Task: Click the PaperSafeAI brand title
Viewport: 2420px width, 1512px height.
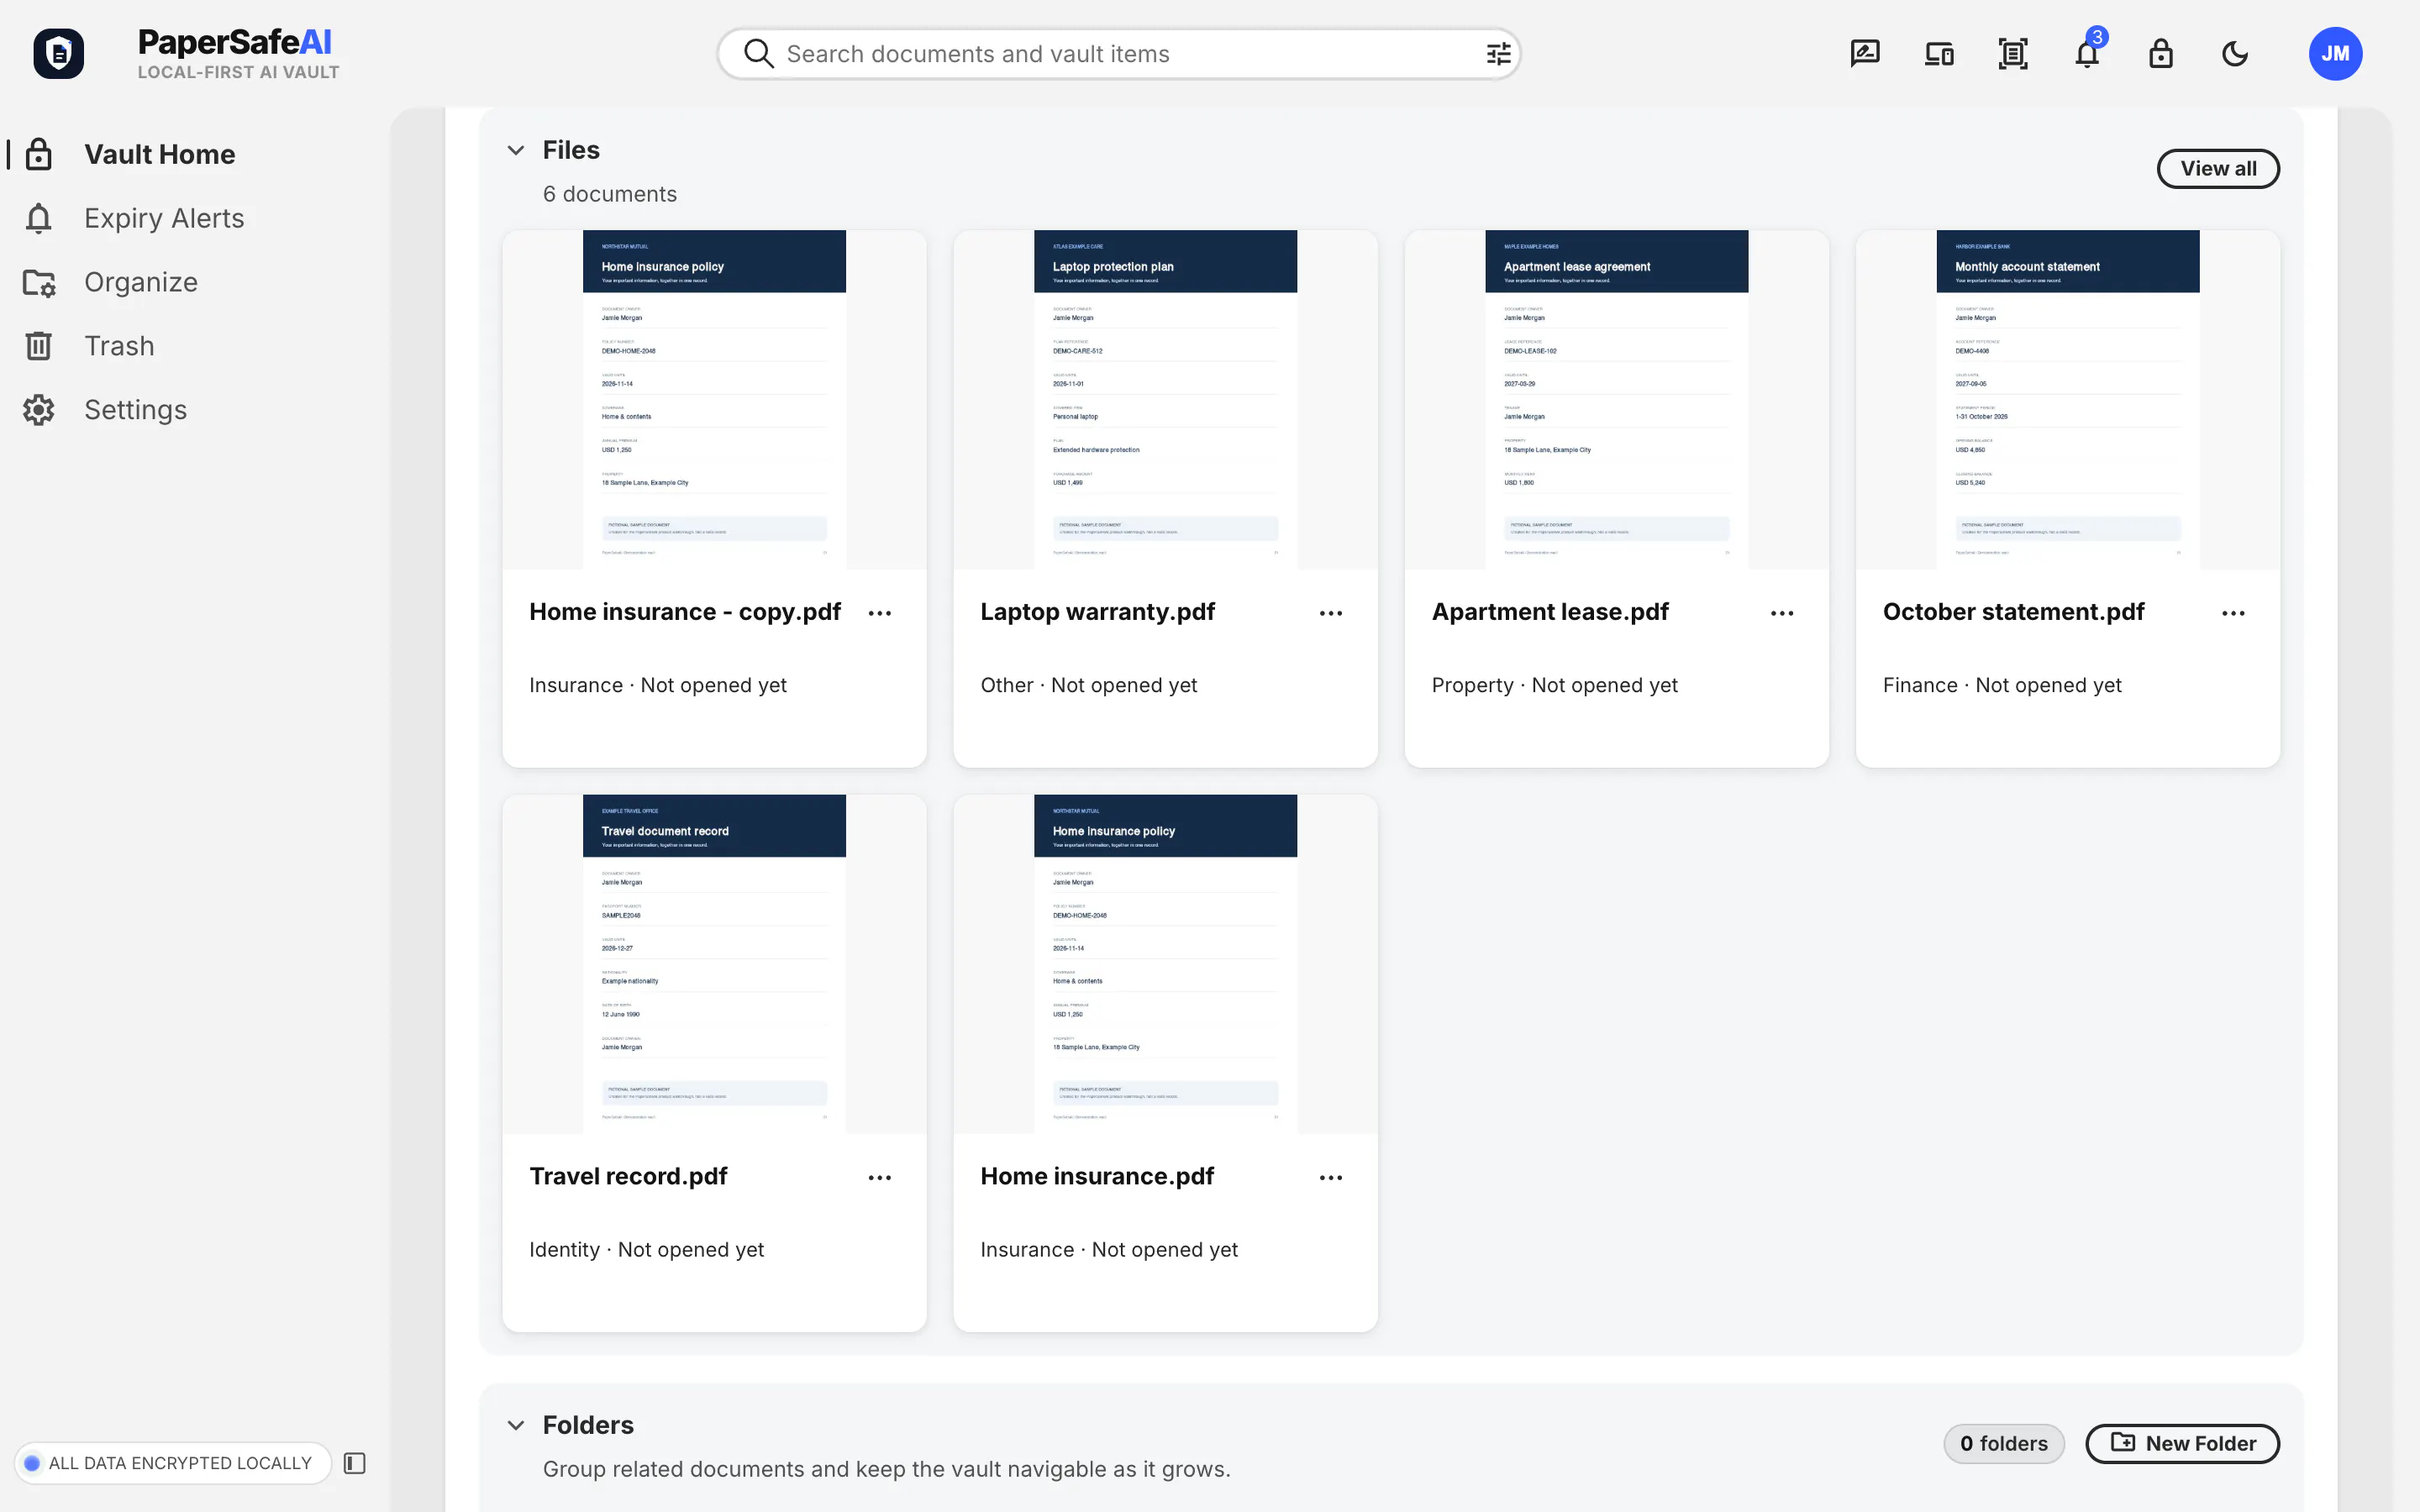Action: [x=235, y=42]
